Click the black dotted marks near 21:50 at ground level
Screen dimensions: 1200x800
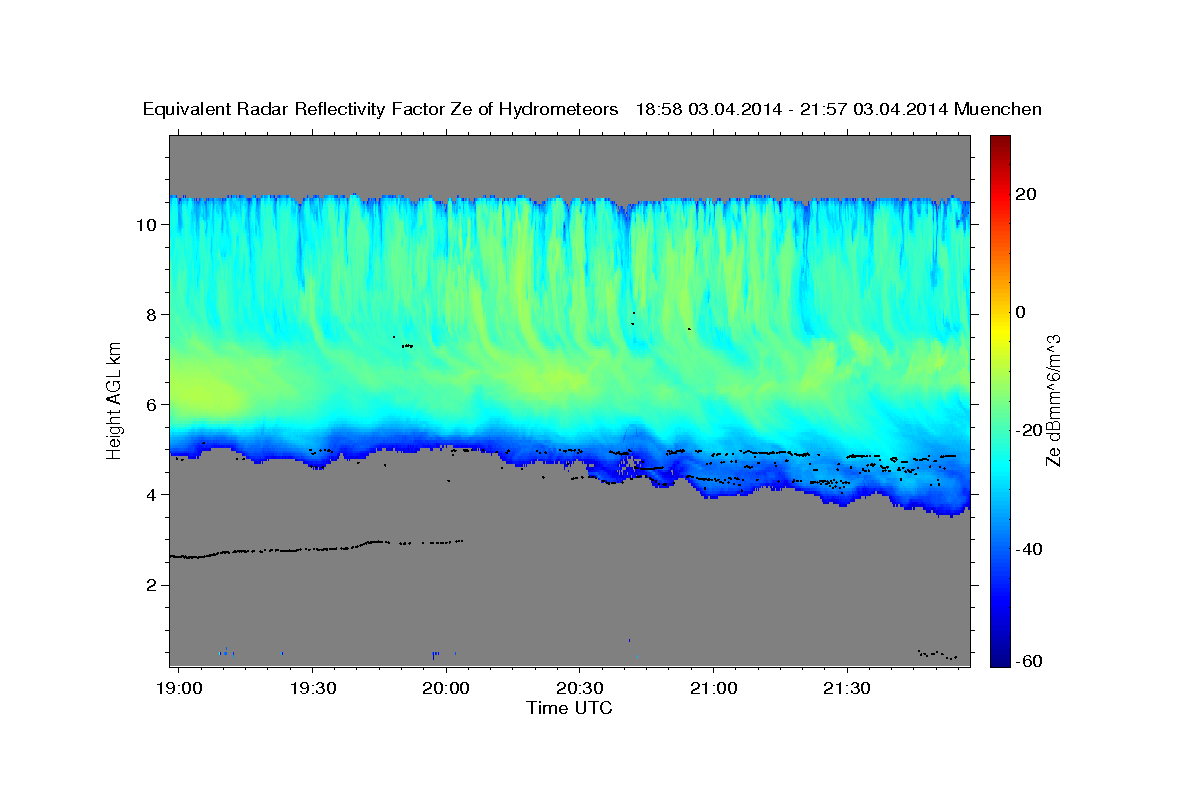pyautogui.click(x=938, y=654)
